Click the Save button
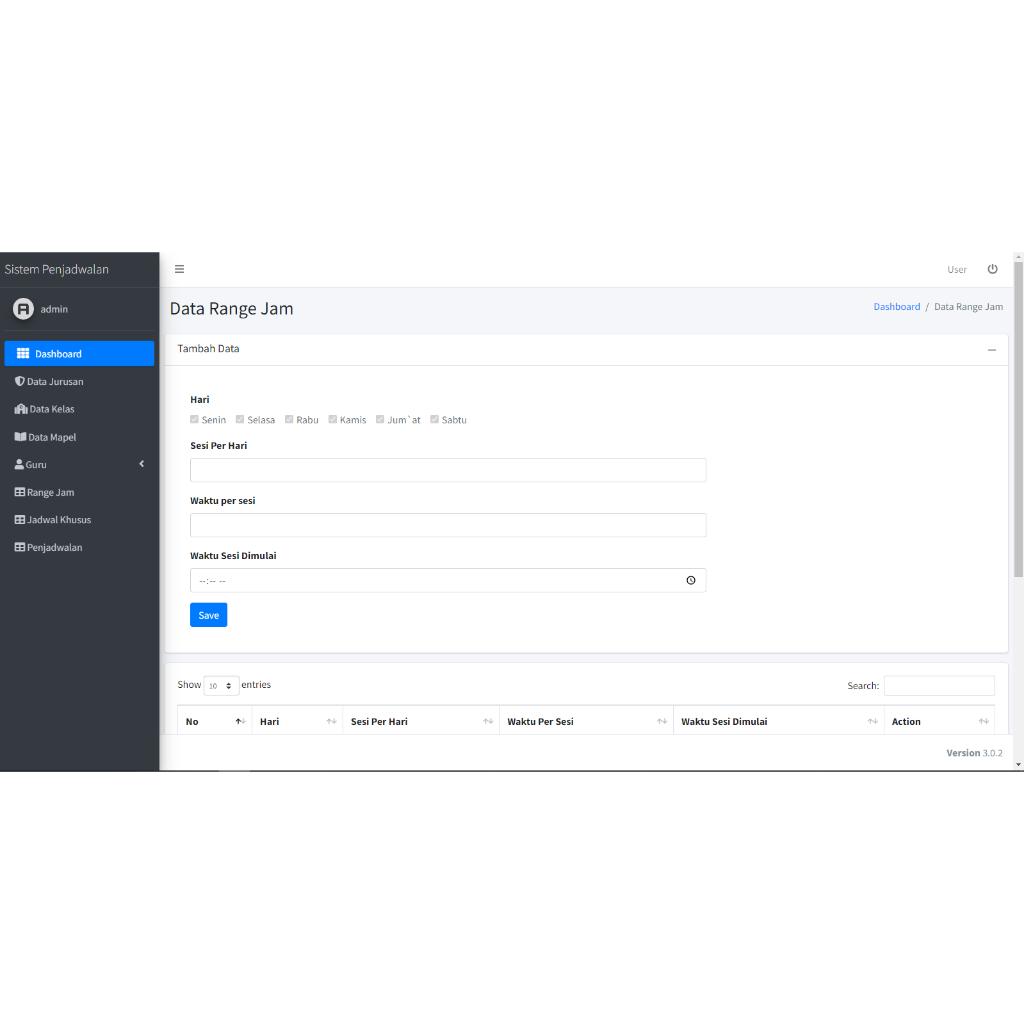The image size is (1024, 1024). pos(208,615)
